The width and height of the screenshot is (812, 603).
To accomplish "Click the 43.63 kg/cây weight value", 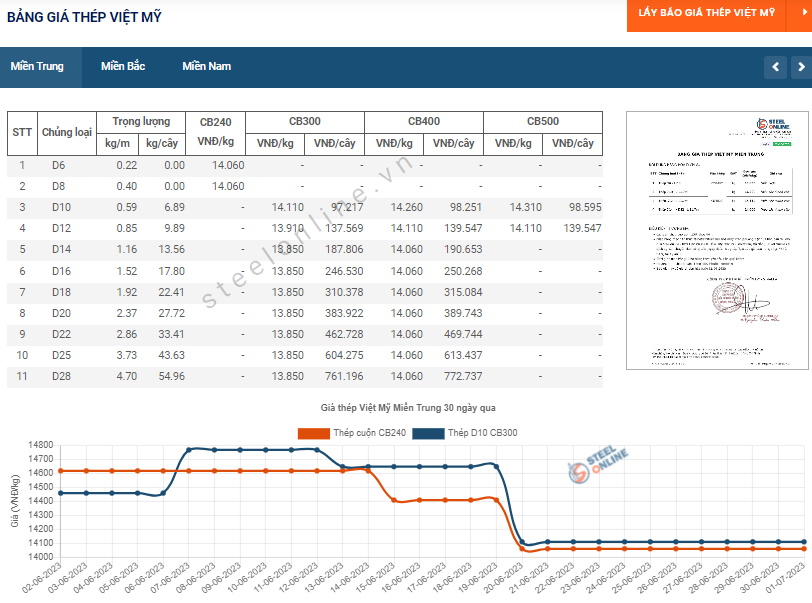I will 171,355.
